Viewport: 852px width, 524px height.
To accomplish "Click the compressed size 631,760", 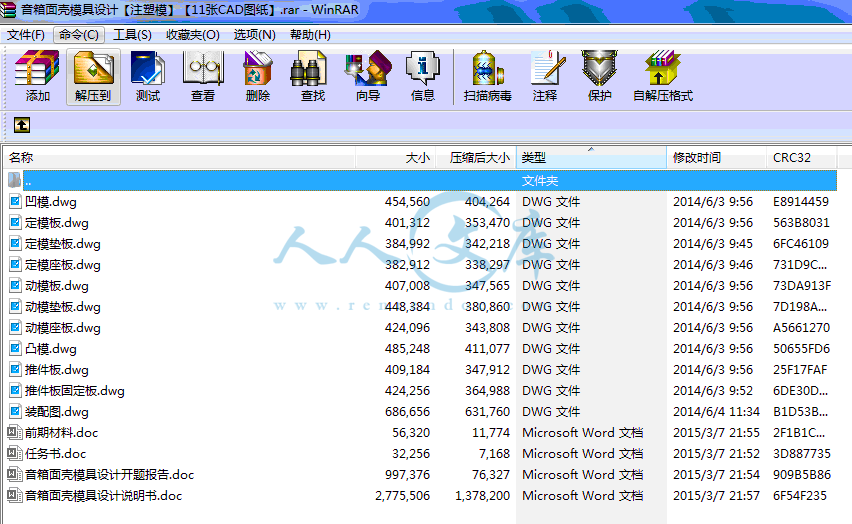I will point(487,411).
